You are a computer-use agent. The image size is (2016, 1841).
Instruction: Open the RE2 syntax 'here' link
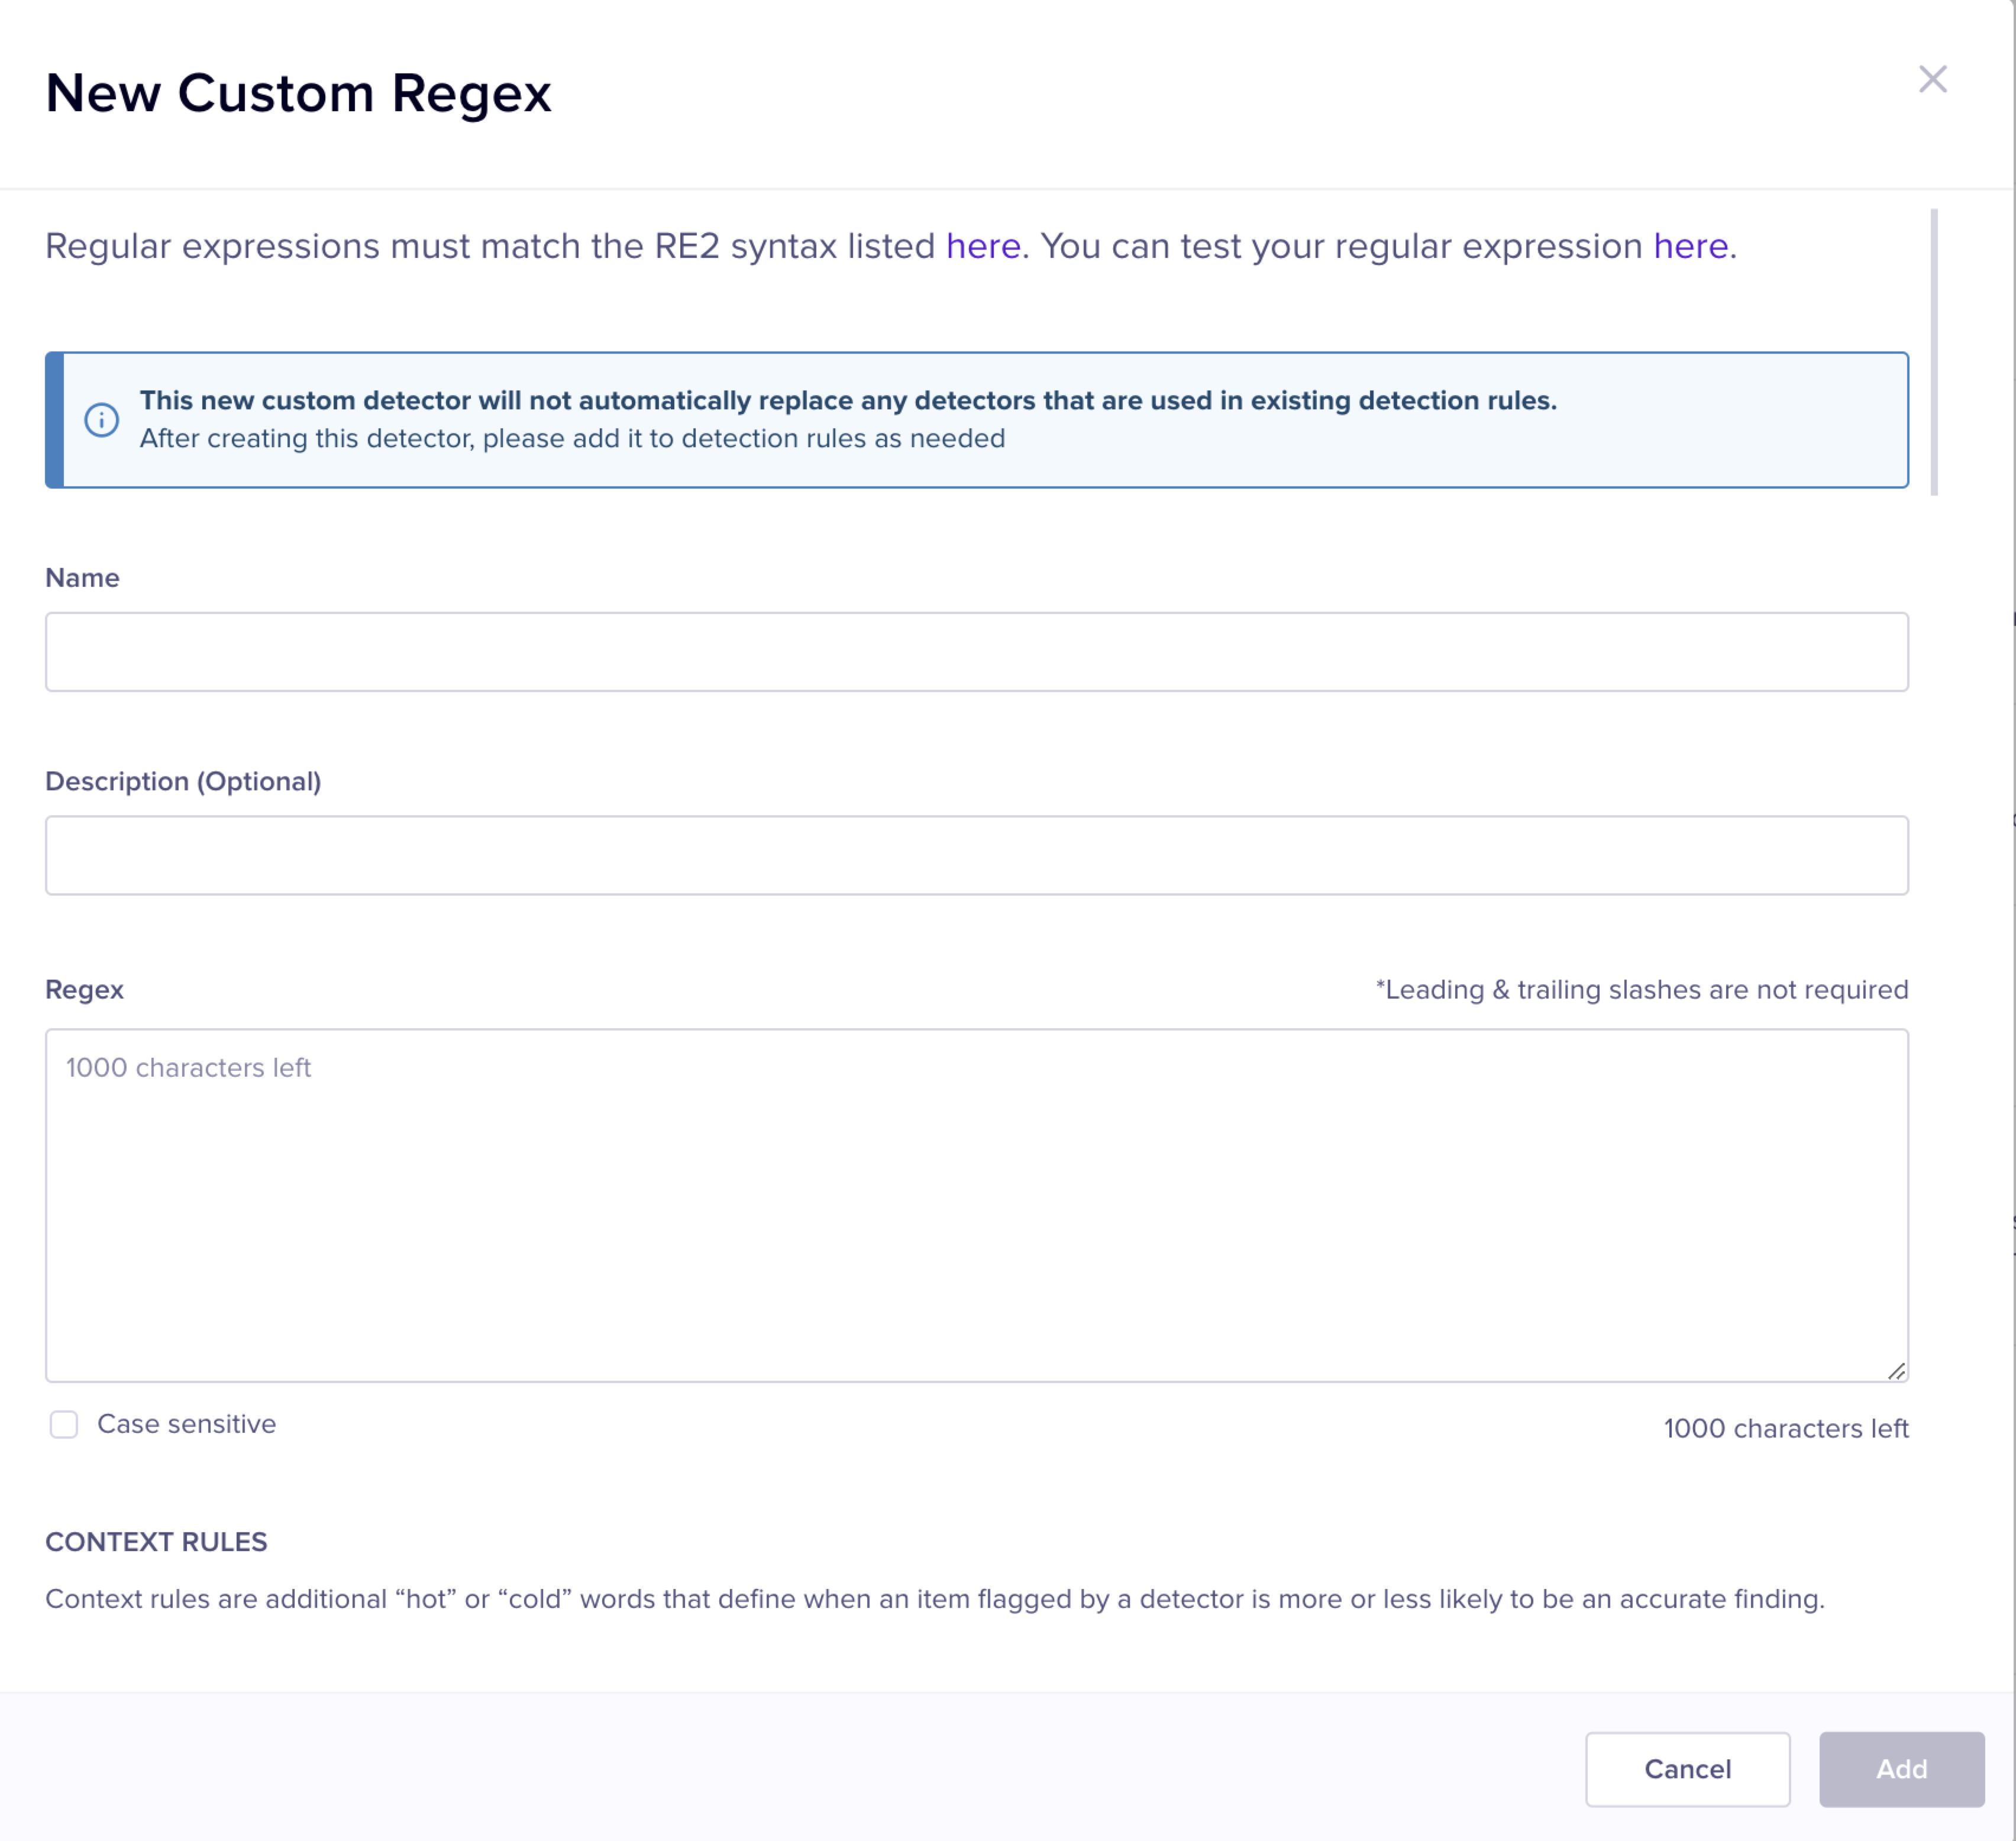click(x=982, y=246)
